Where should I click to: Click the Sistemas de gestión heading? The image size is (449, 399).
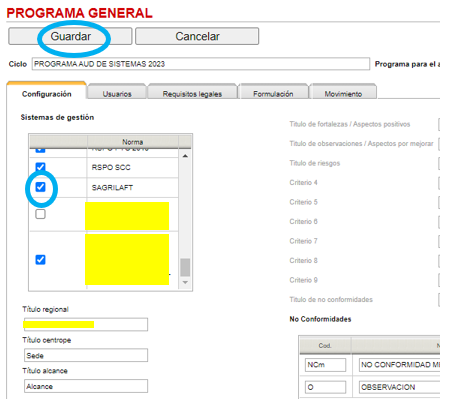click(x=57, y=117)
